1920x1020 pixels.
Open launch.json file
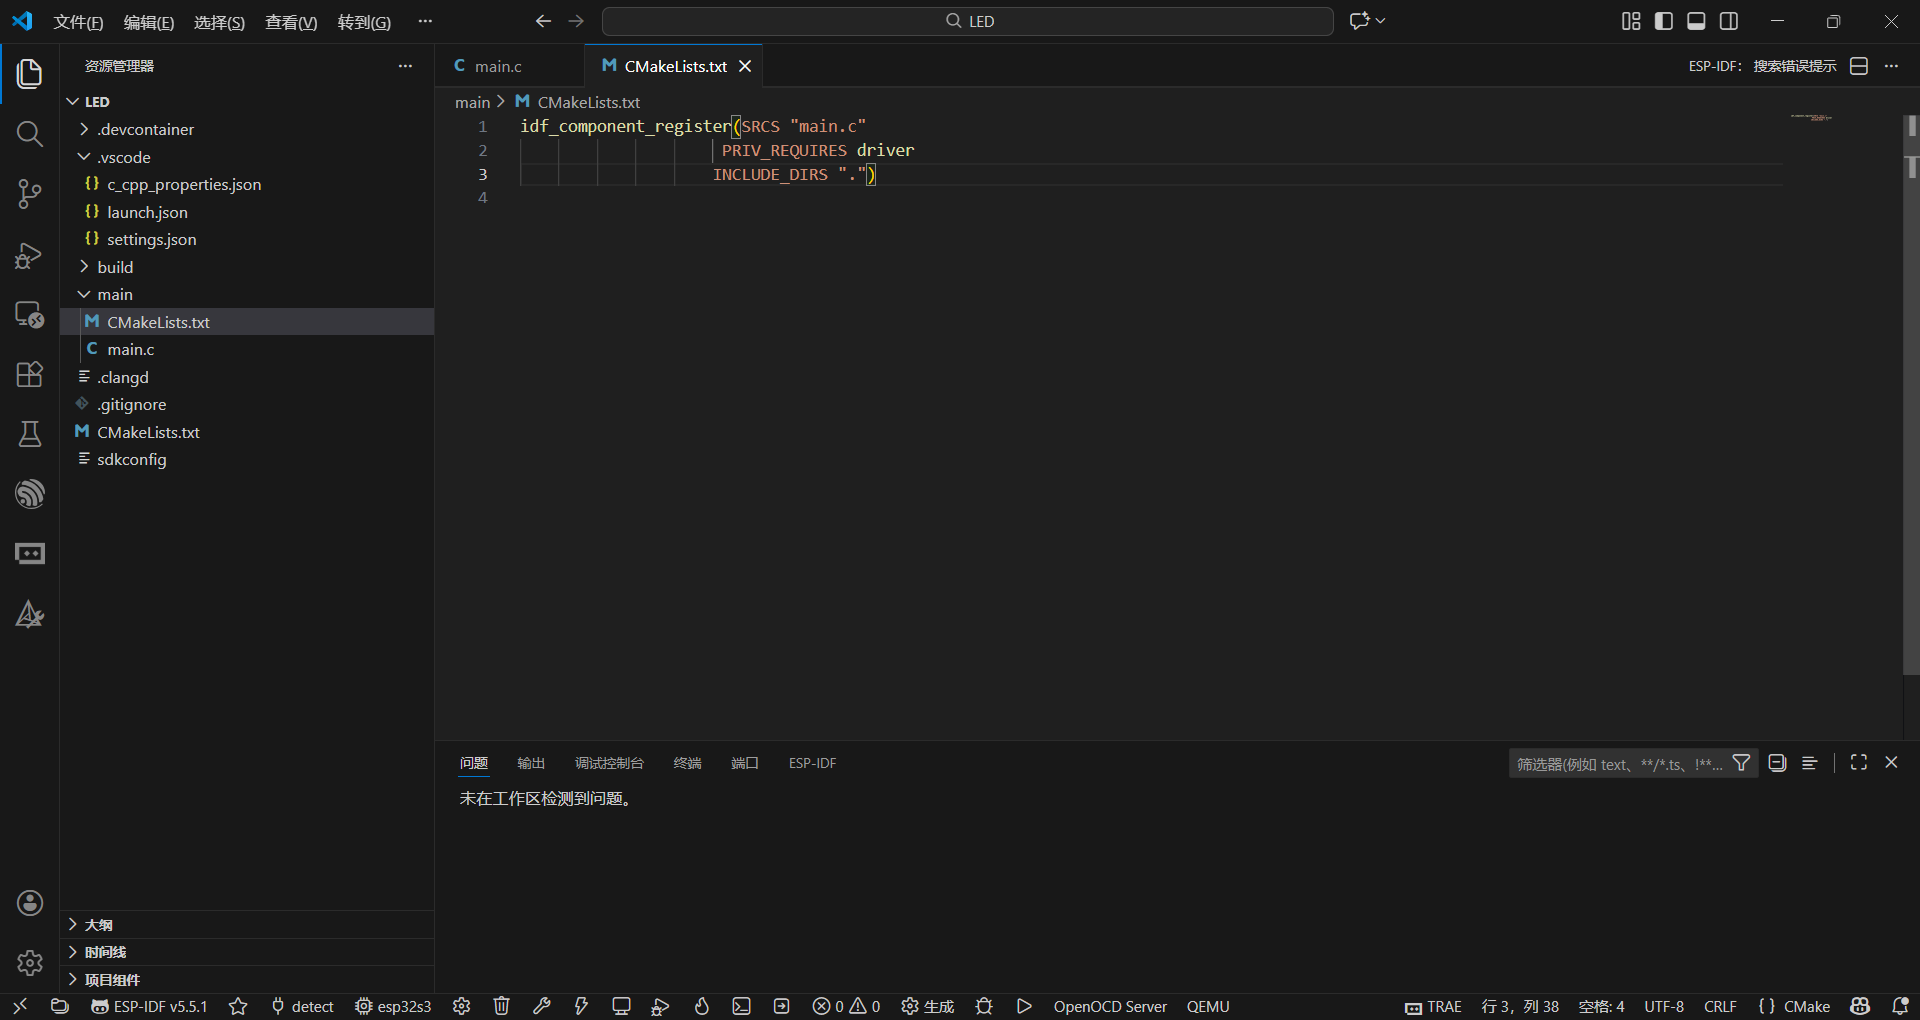coord(247,212)
